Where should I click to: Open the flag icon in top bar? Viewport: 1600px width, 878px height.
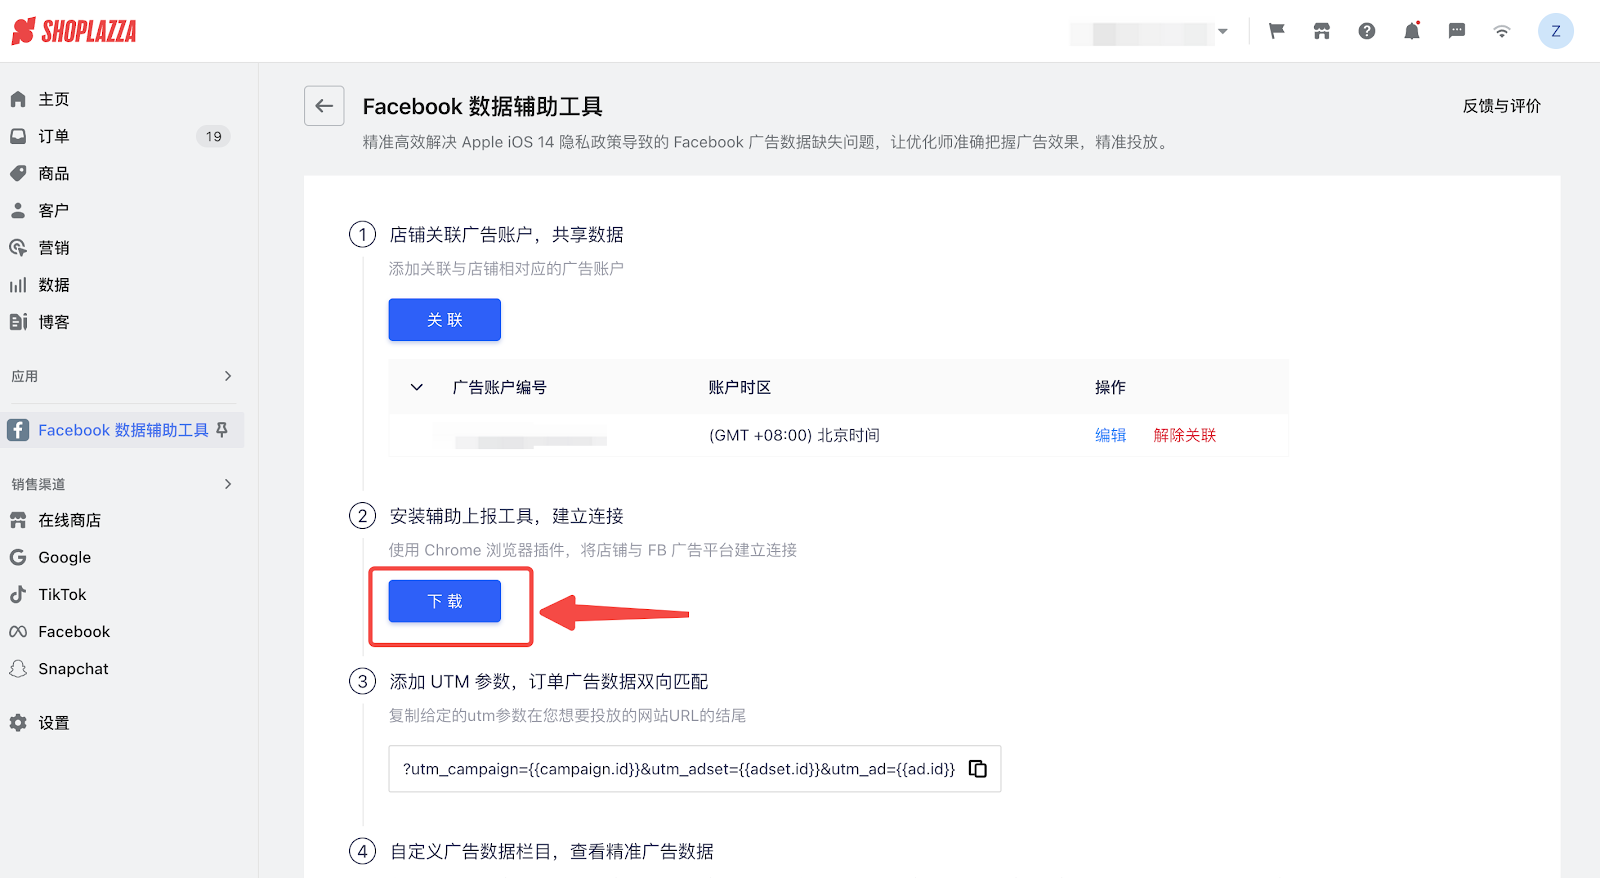1277,31
